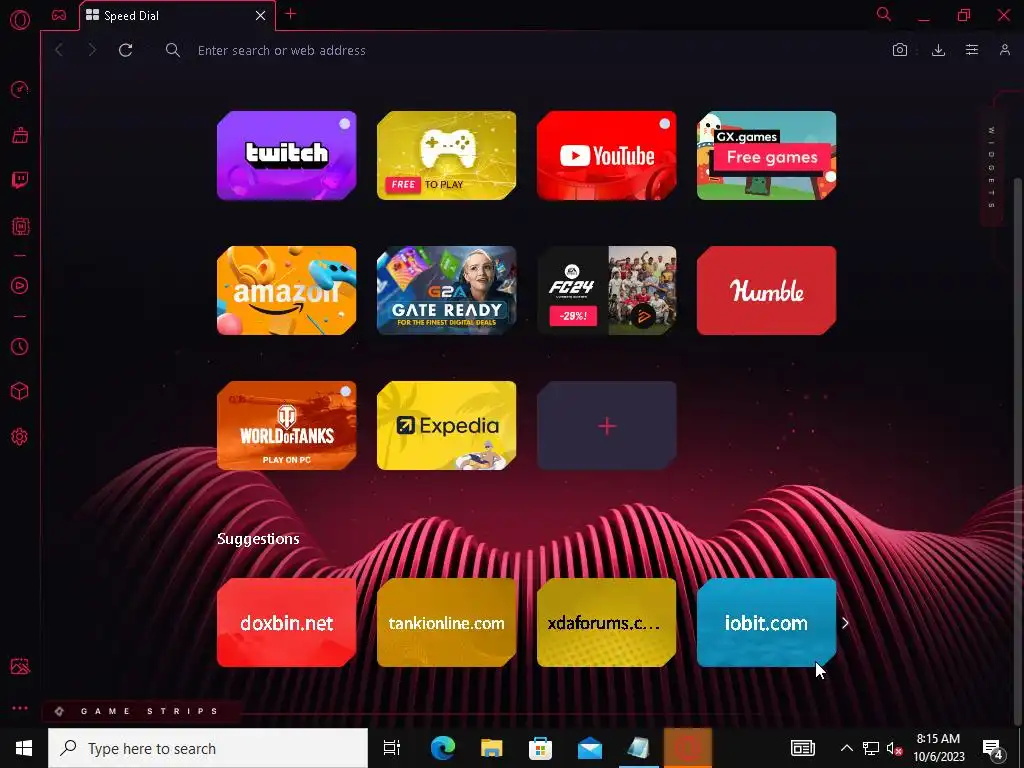Viewport: 1024px width, 768px height.
Task: Open Easy Setup sliders icon
Action: [972, 50]
